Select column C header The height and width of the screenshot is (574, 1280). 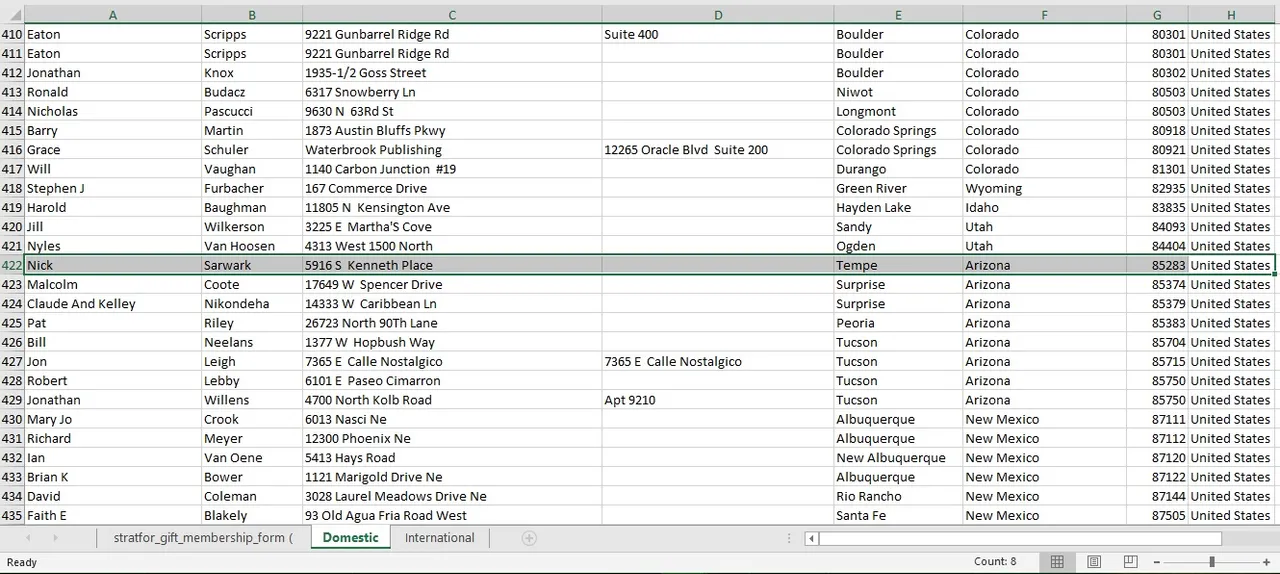click(x=452, y=15)
